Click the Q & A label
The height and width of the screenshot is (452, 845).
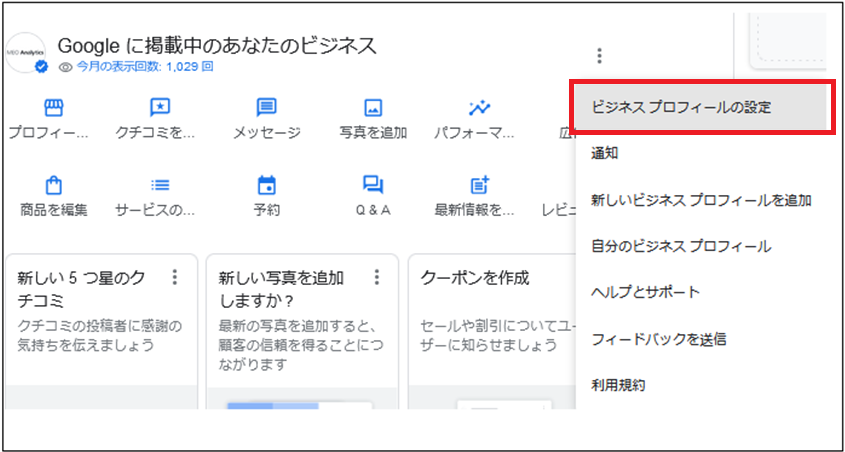click(373, 210)
